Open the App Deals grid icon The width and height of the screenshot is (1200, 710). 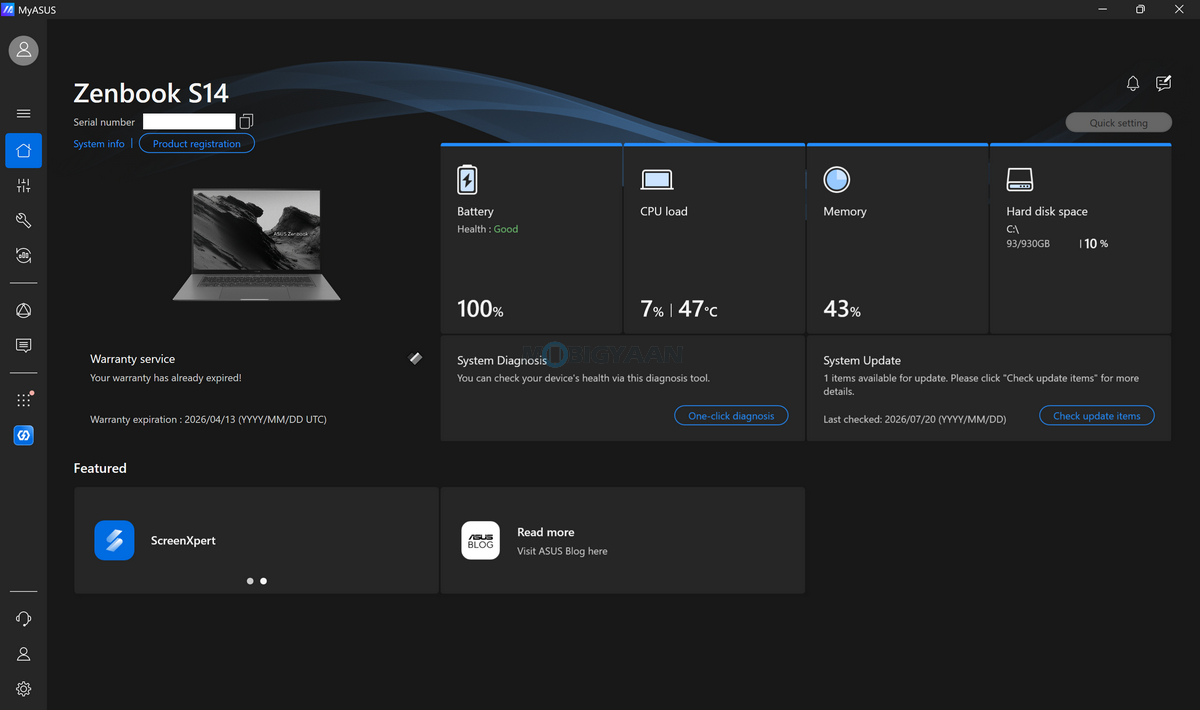coord(24,400)
